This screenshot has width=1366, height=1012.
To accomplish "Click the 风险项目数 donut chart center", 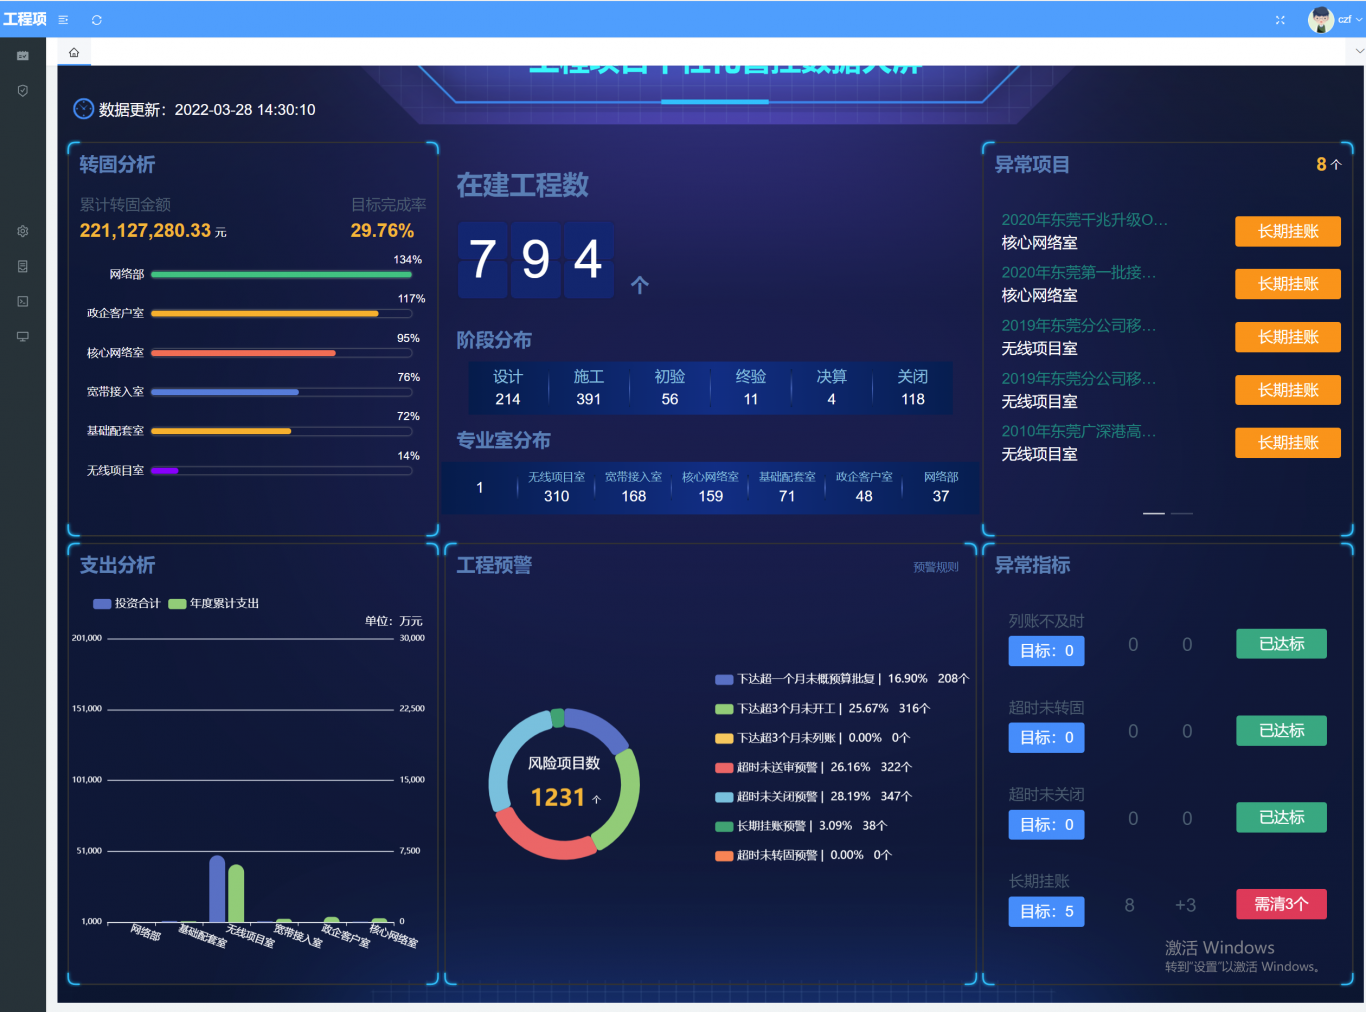I will pyautogui.click(x=564, y=783).
